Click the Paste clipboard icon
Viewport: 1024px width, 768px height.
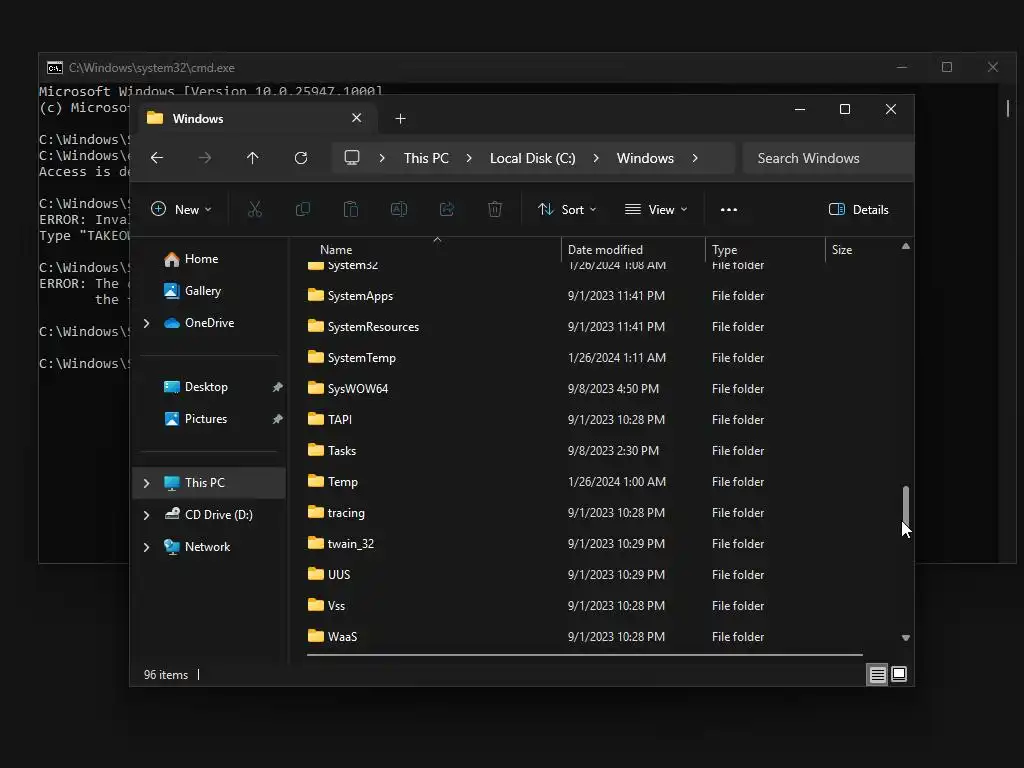click(351, 210)
